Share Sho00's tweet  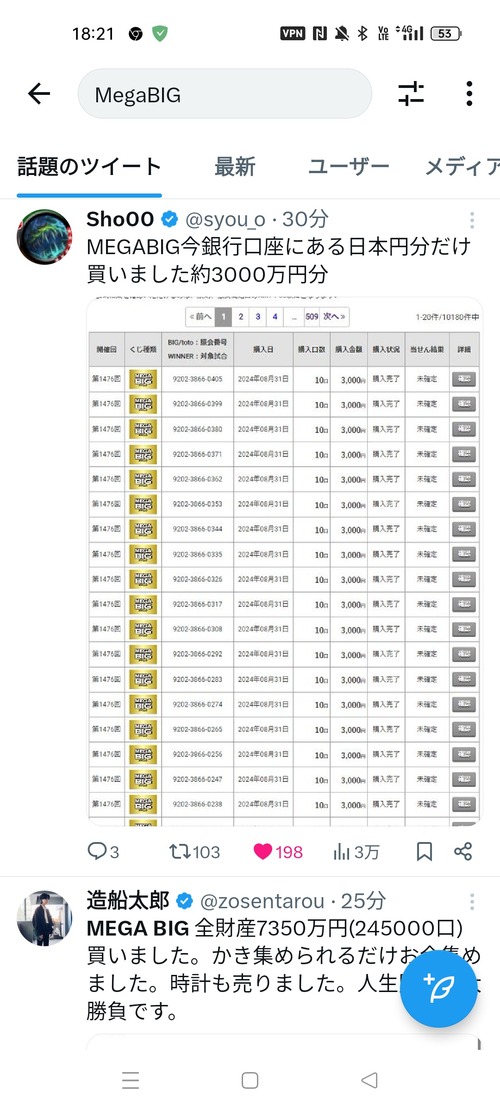463,851
